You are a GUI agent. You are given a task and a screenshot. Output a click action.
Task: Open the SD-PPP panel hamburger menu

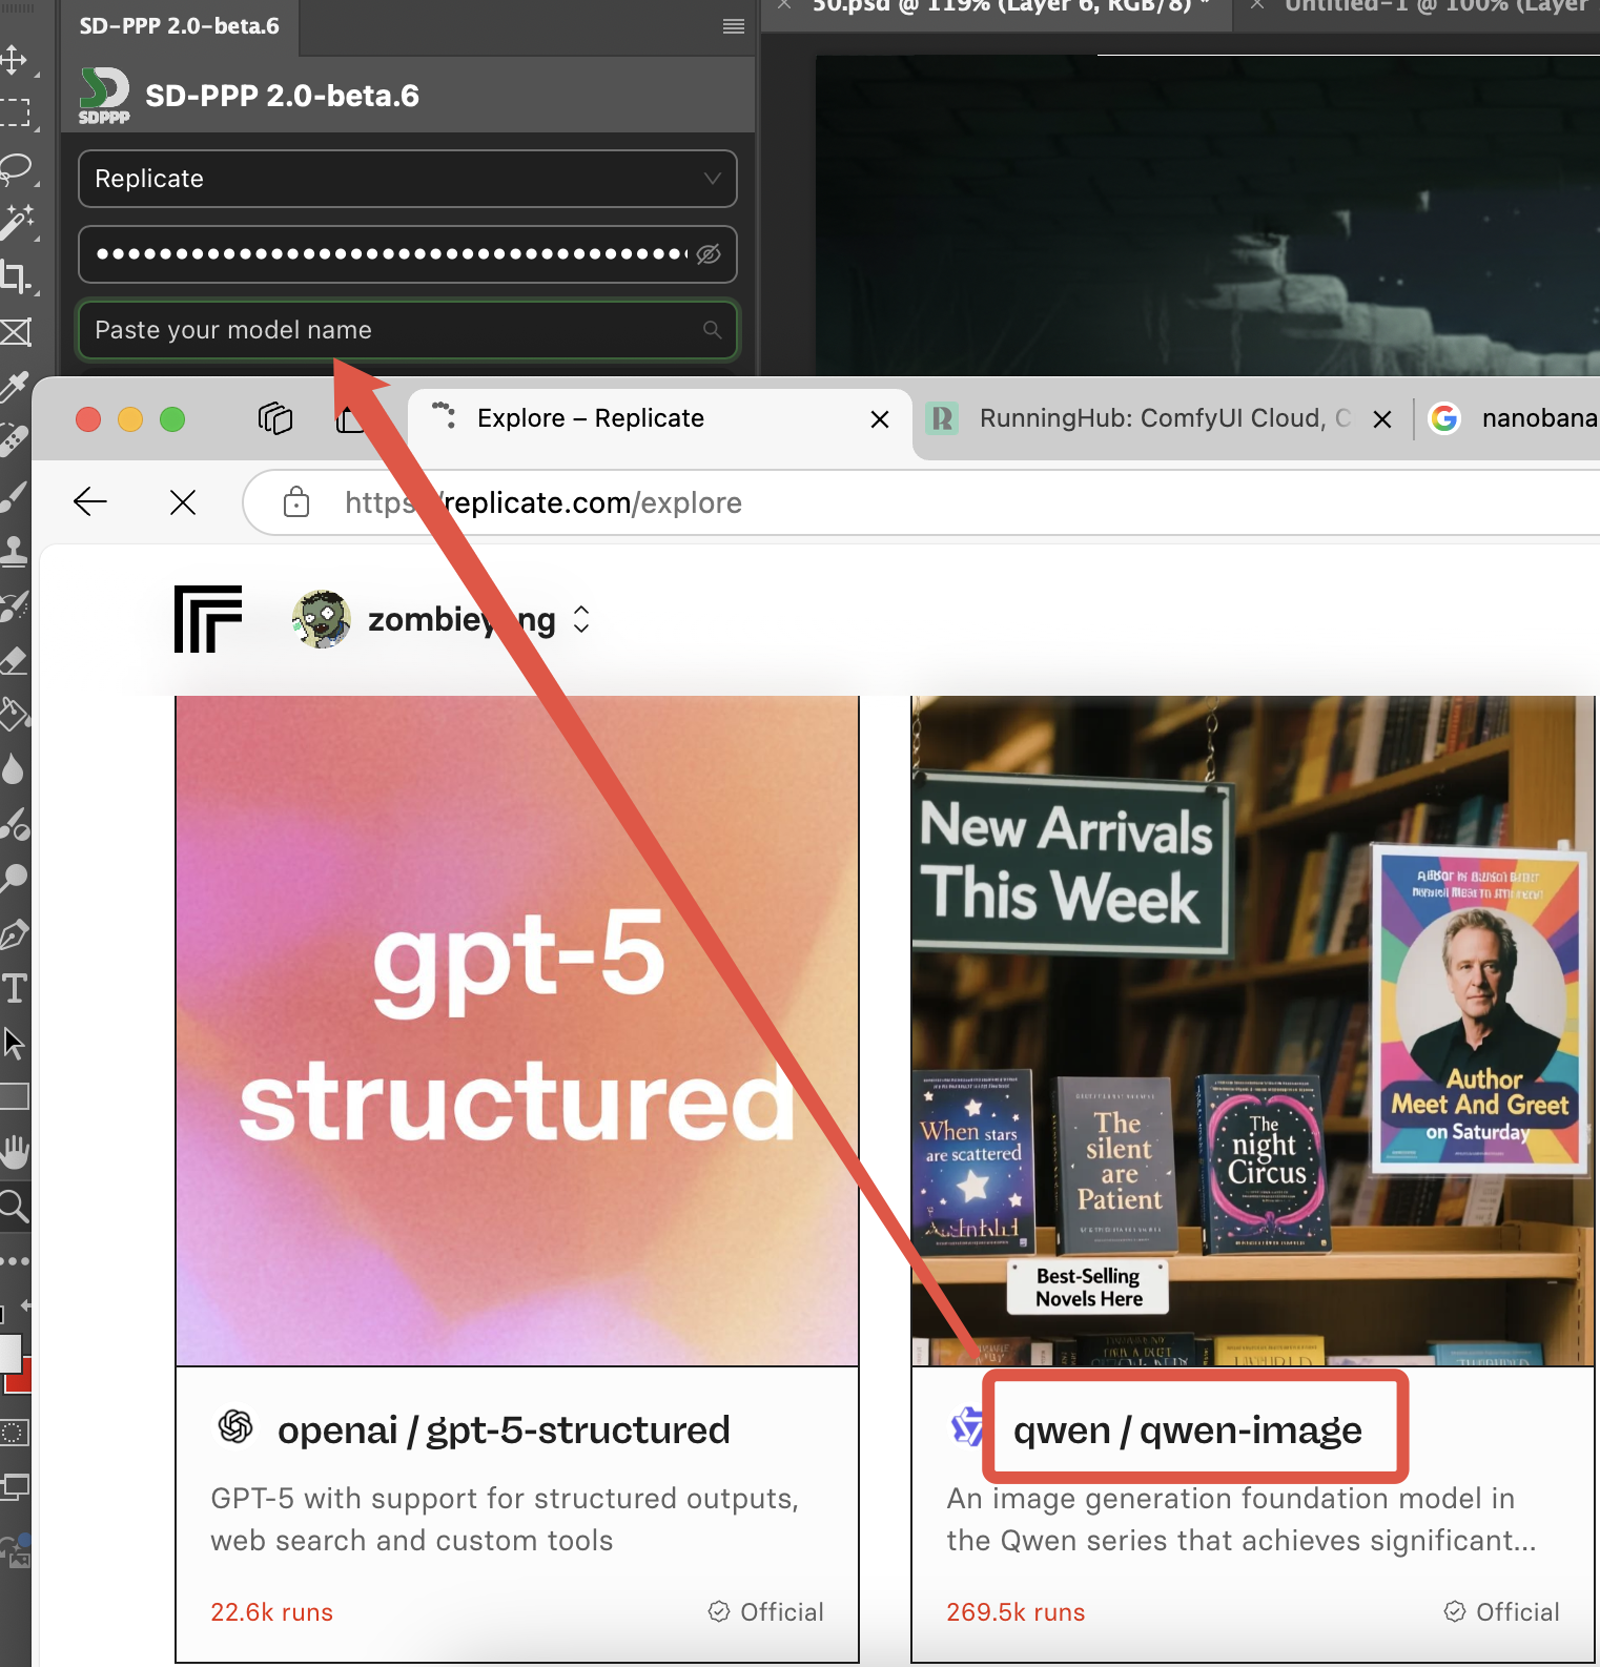click(x=733, y=26)
